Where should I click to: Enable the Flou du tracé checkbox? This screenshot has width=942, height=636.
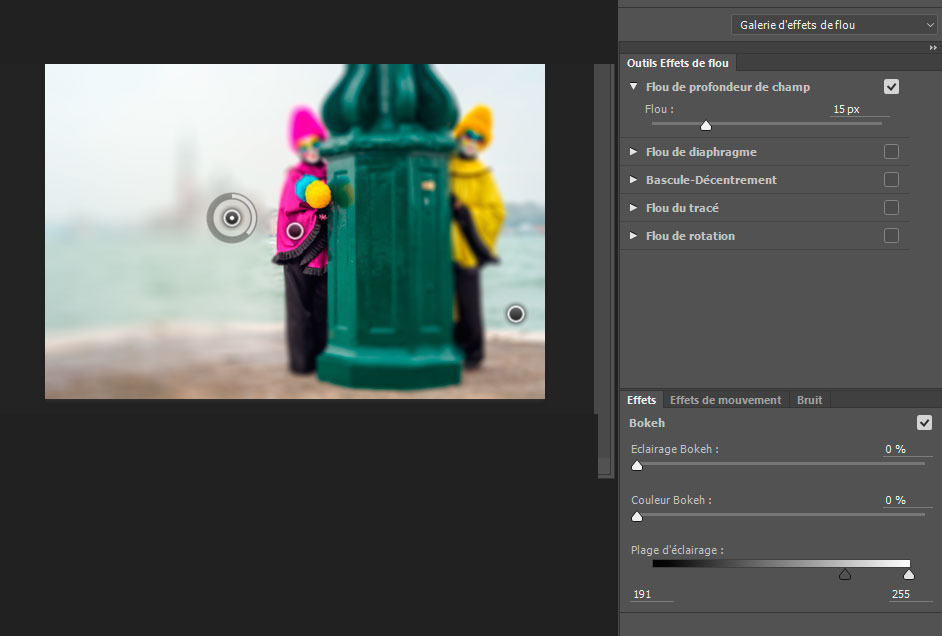[x=891, y=208]
